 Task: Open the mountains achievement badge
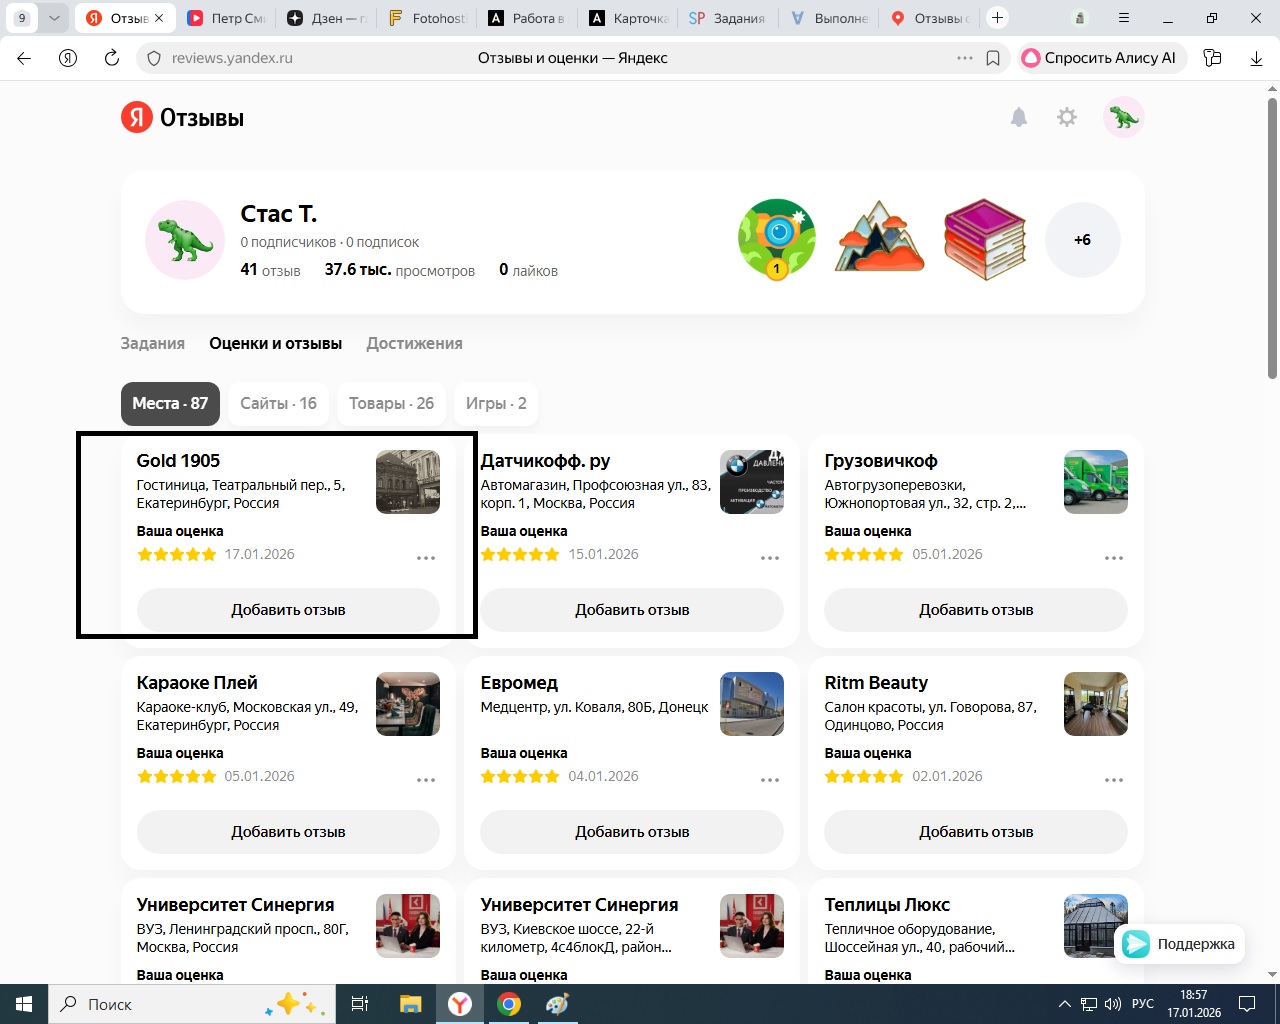(880, 238)
